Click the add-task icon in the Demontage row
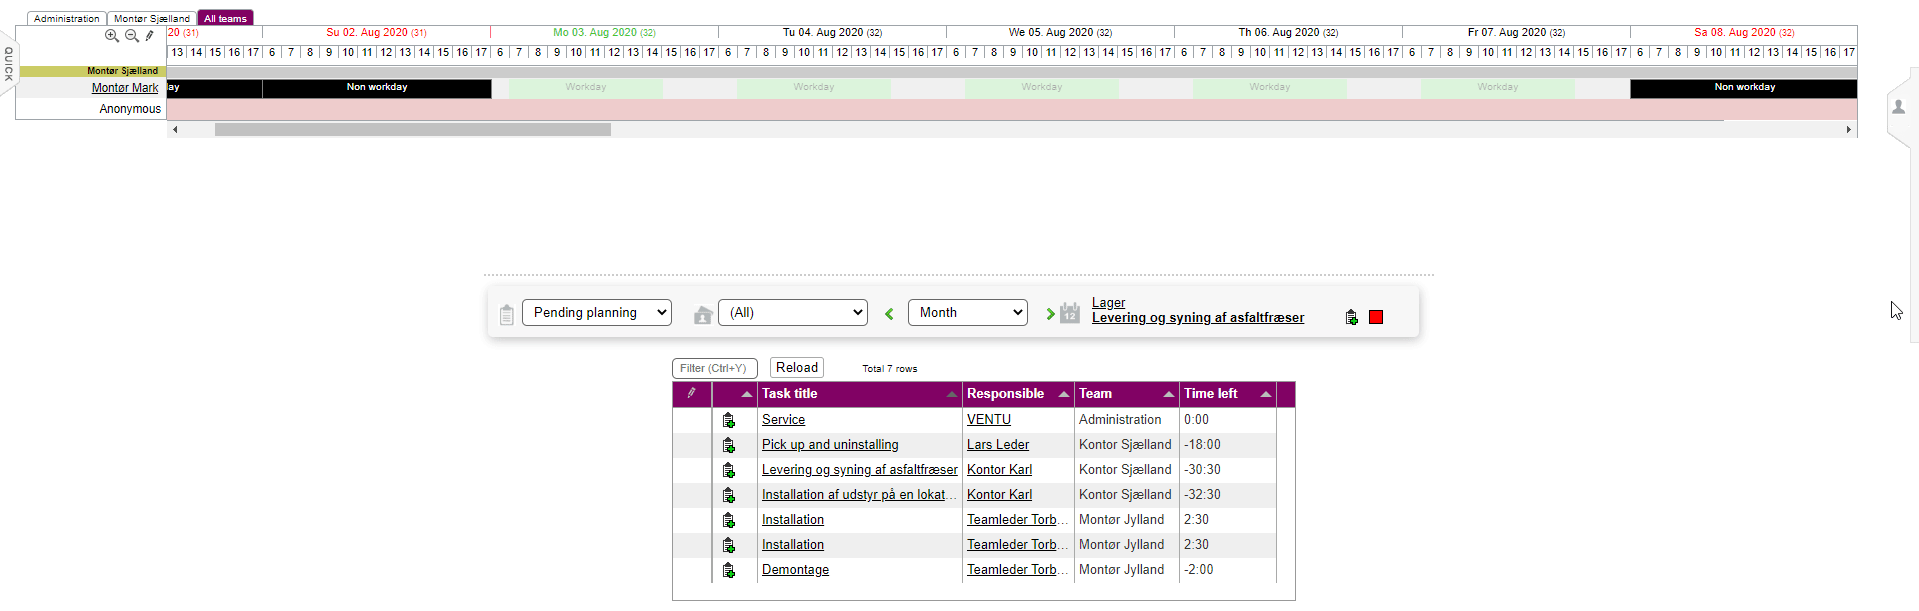This screenshot has width=1919, height=611. 729,570
